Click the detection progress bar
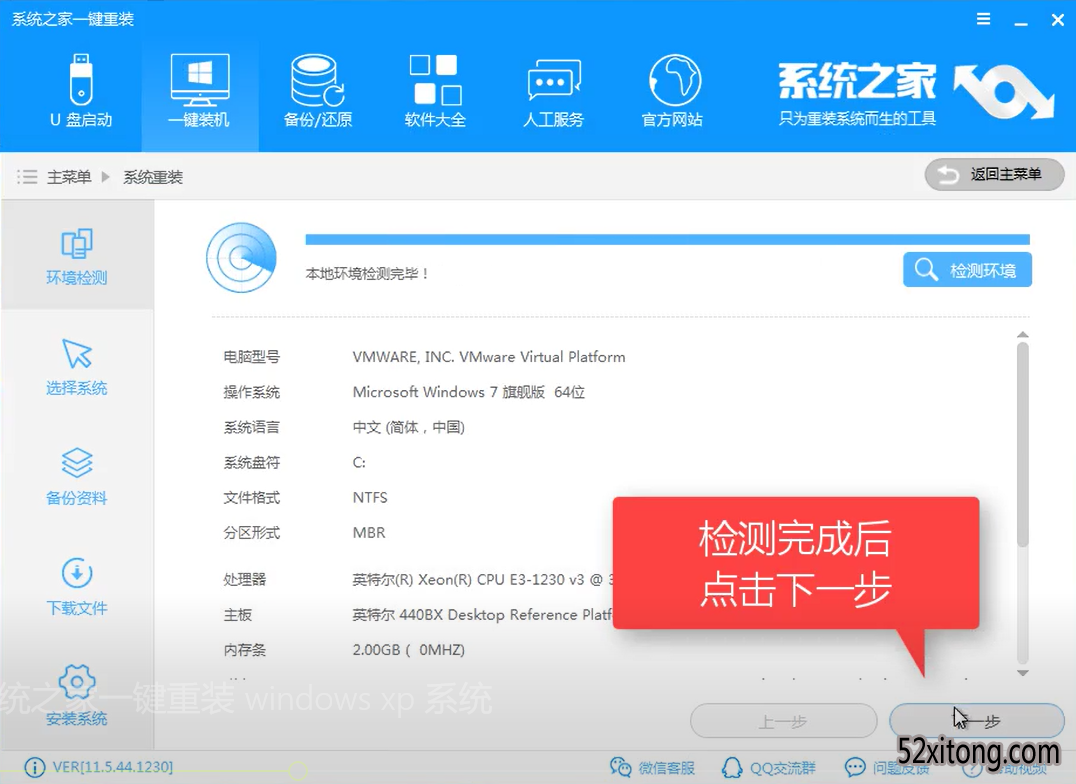The height and width of the screenshot is (784, 1076). [667, 239]
